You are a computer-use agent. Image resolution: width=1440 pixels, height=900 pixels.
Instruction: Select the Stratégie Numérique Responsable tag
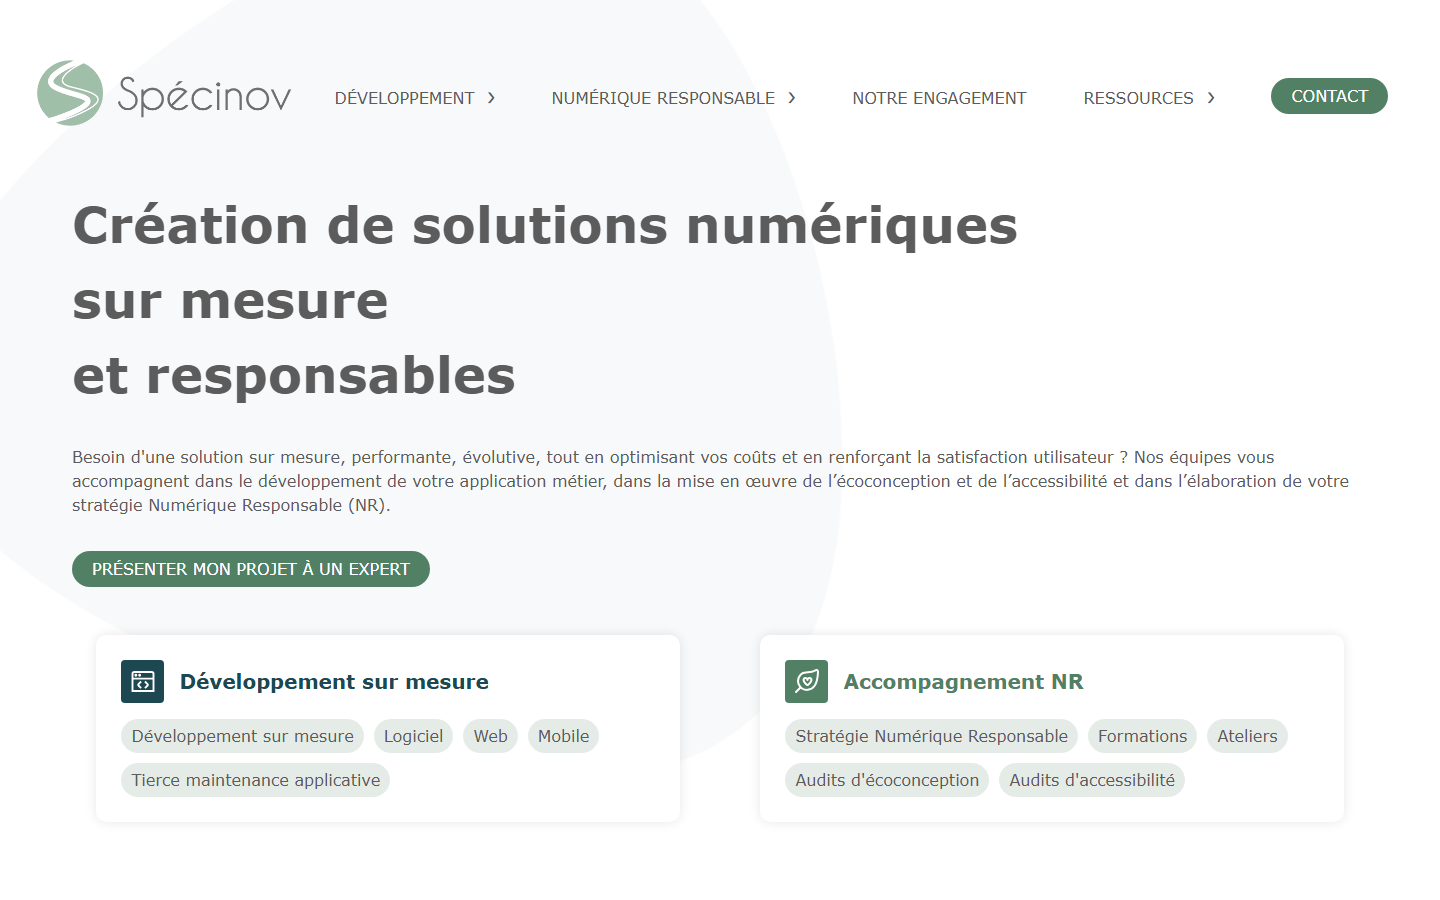pos(931,736)
